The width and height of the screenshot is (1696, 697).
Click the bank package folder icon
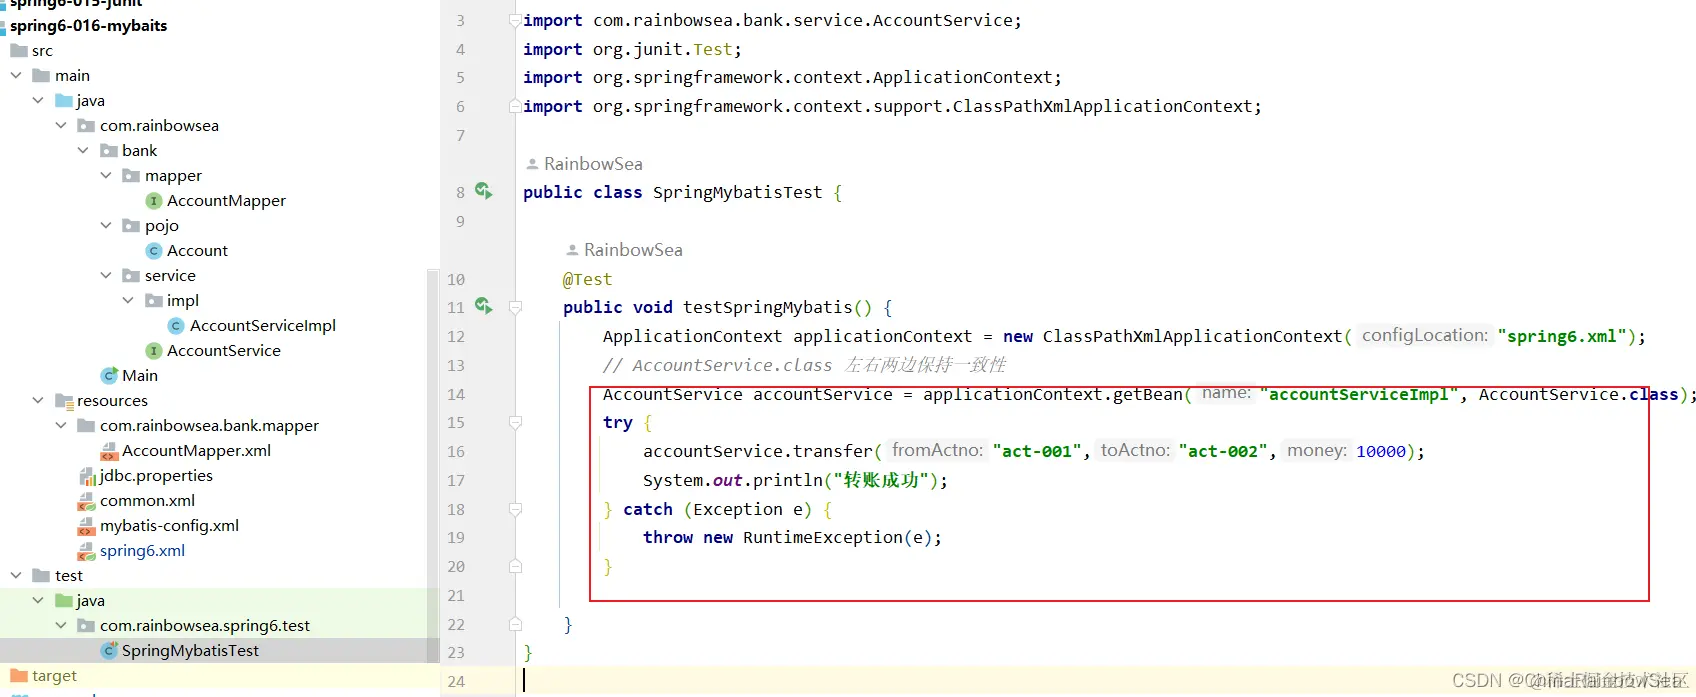coord(109,151)
